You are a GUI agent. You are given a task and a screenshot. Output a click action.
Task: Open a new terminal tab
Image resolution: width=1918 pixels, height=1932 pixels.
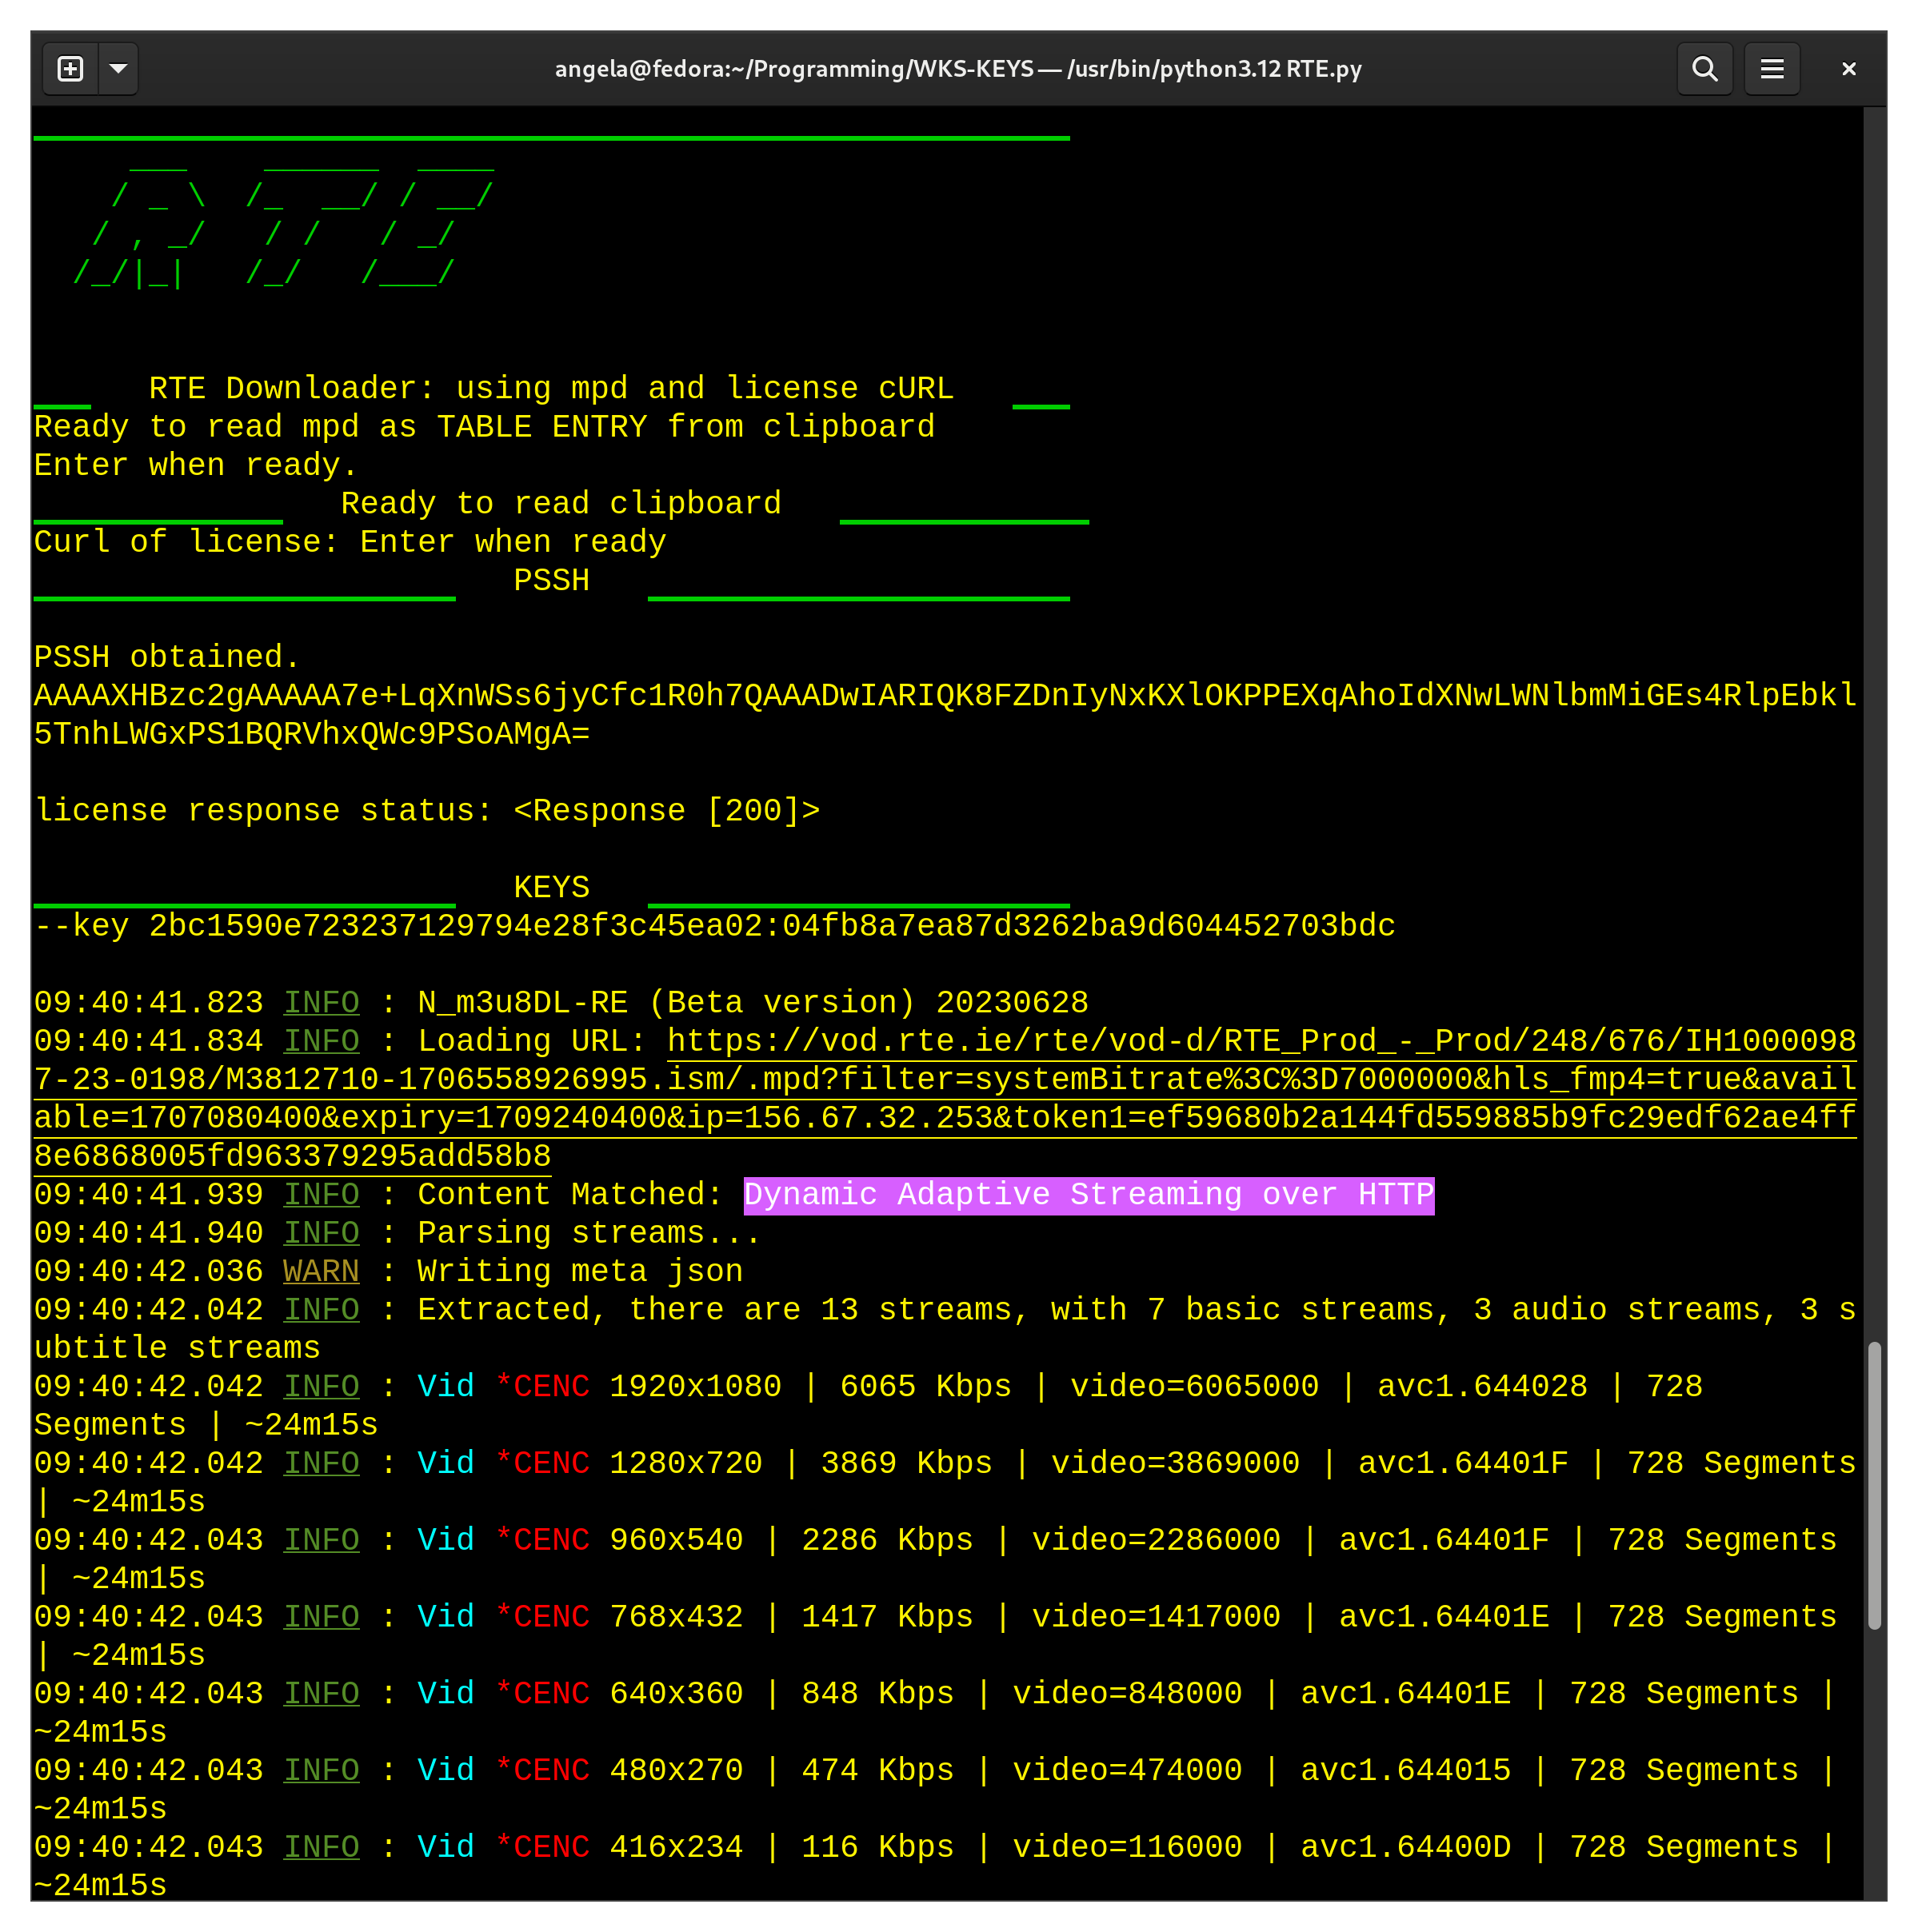70,69
